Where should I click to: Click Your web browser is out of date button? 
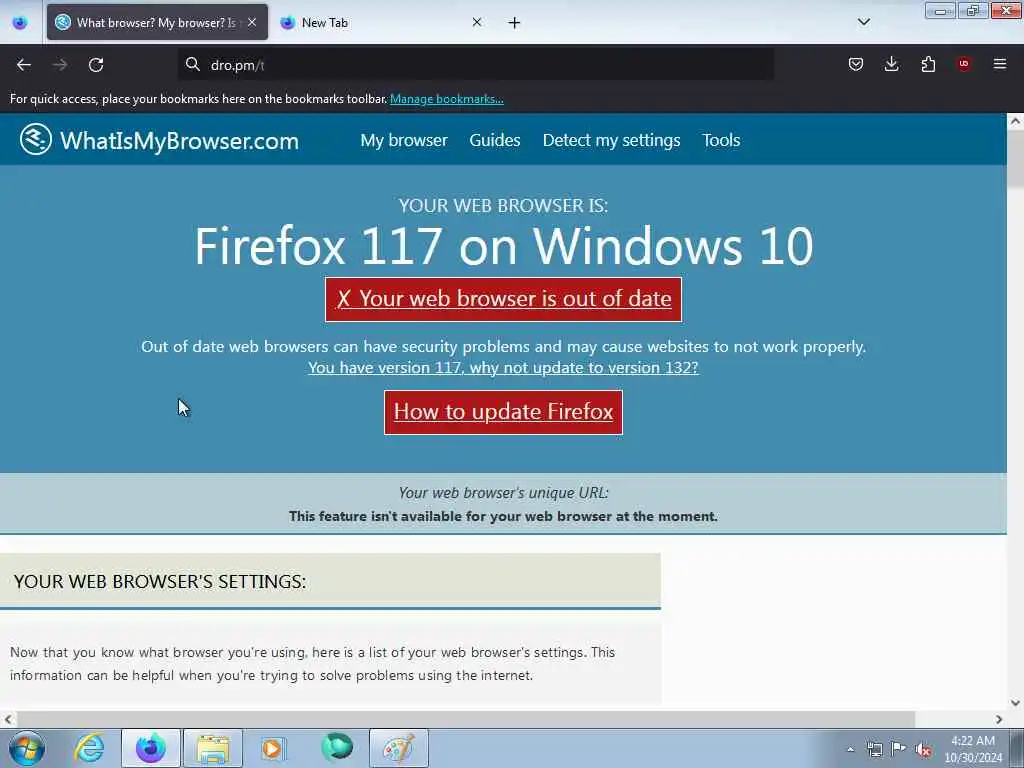click(504, 300)
